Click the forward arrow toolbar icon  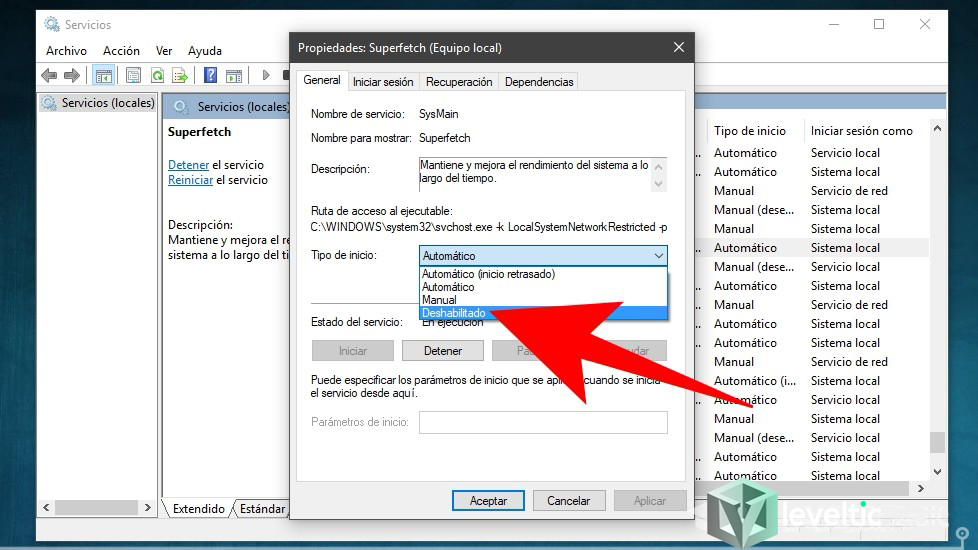click(x=71, y=75)
